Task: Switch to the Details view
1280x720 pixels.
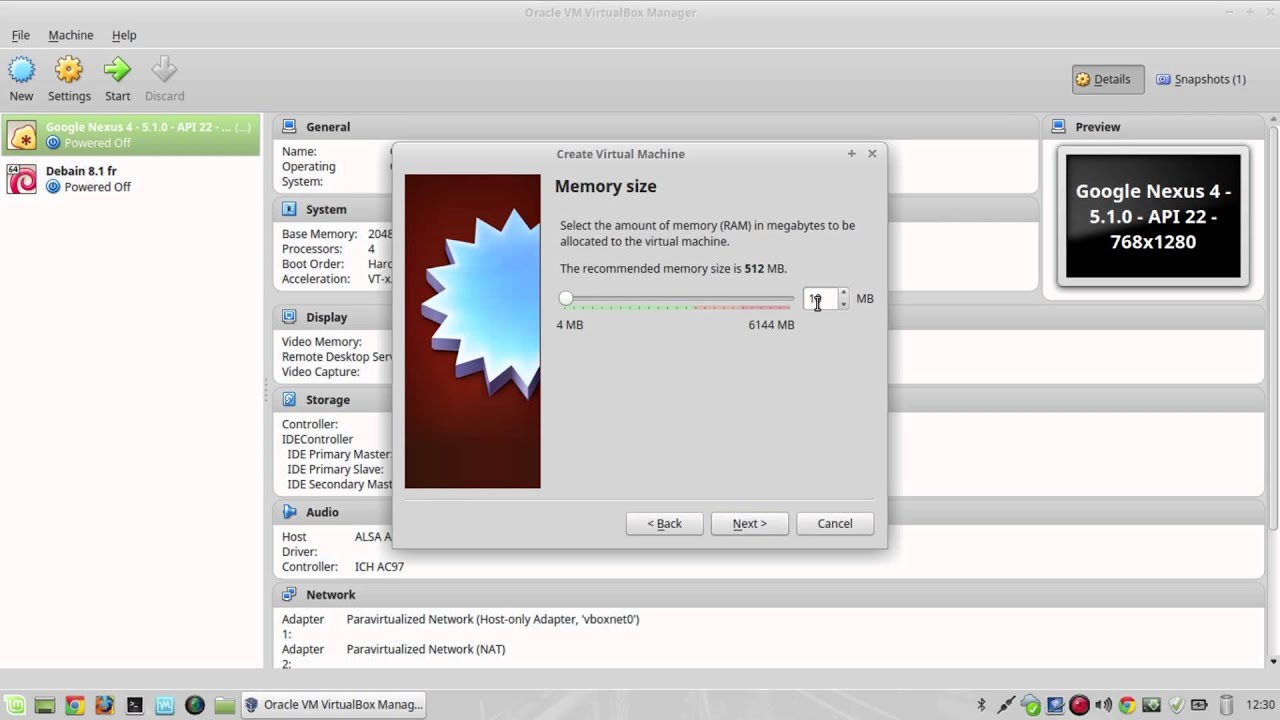Action: (x=1108, y=79)
